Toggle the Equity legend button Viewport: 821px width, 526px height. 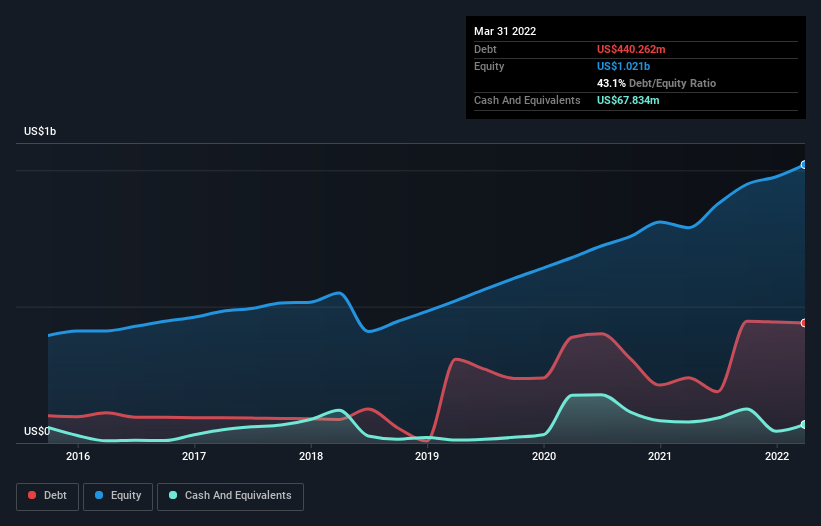point(118,496)
